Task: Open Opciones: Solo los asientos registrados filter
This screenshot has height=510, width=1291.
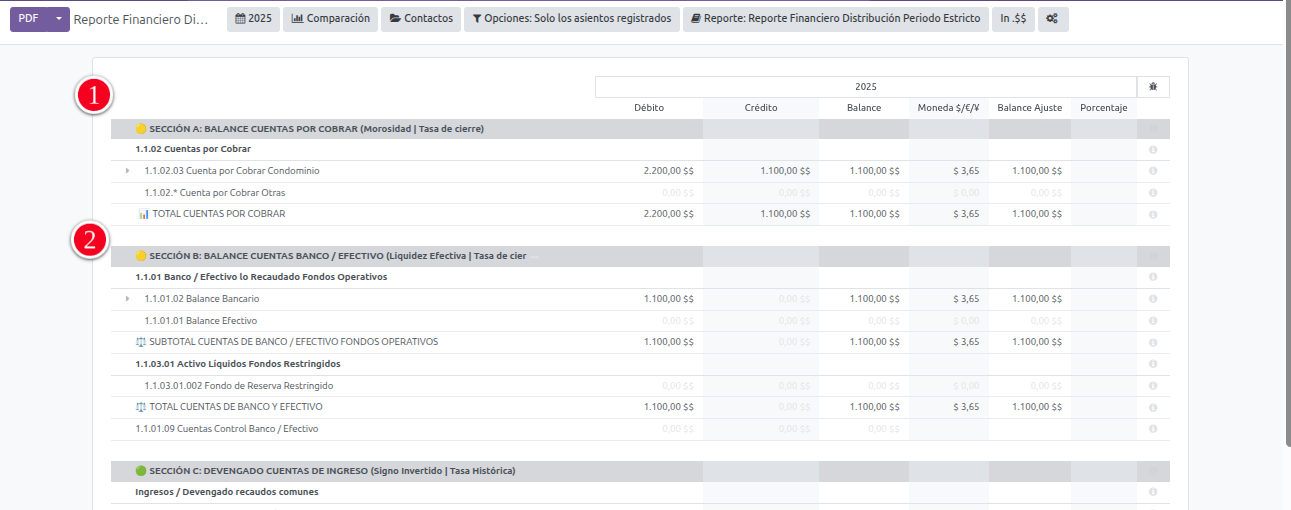Action: tap(571, 19)
